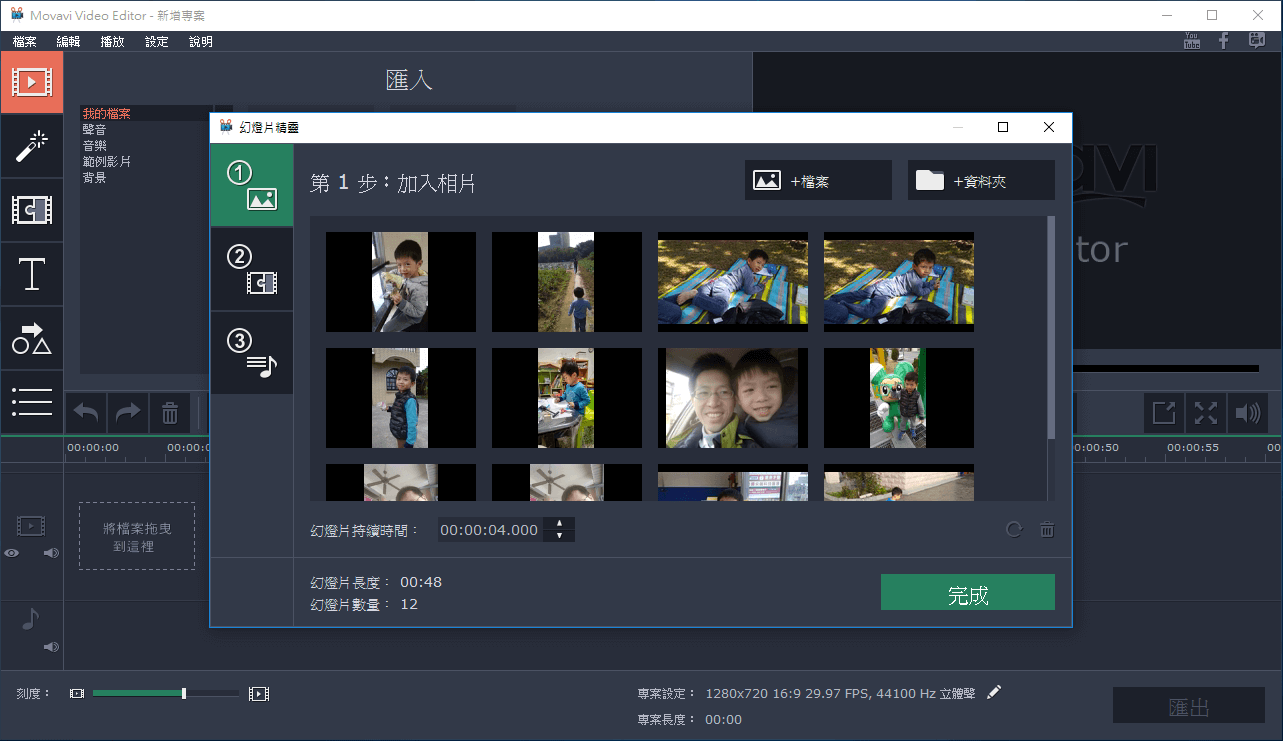
Task: Click the 完成 button
Action: coord(967,592)
